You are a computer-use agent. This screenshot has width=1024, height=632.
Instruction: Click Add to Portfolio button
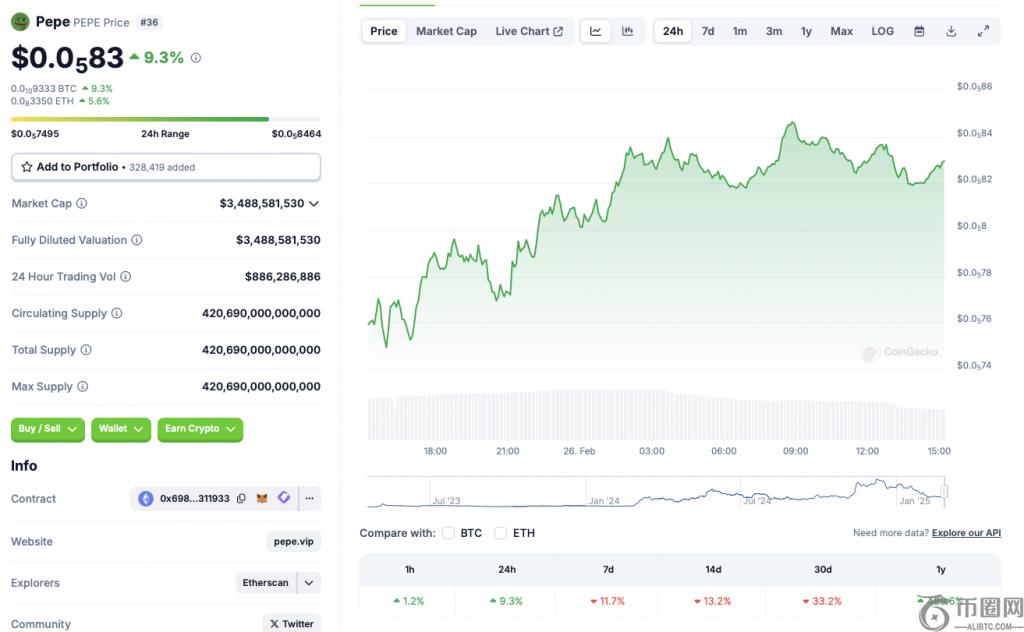tap(166, 167)
